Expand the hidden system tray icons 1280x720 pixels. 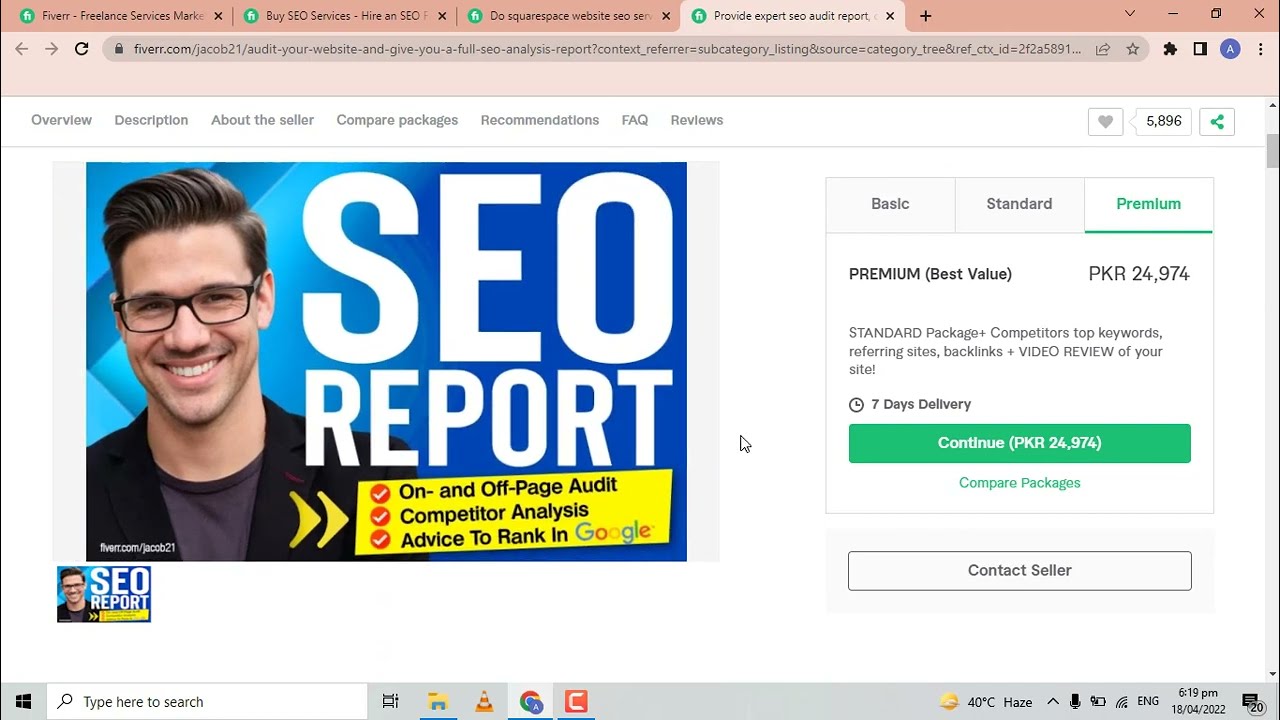(x=1052, y=701)
